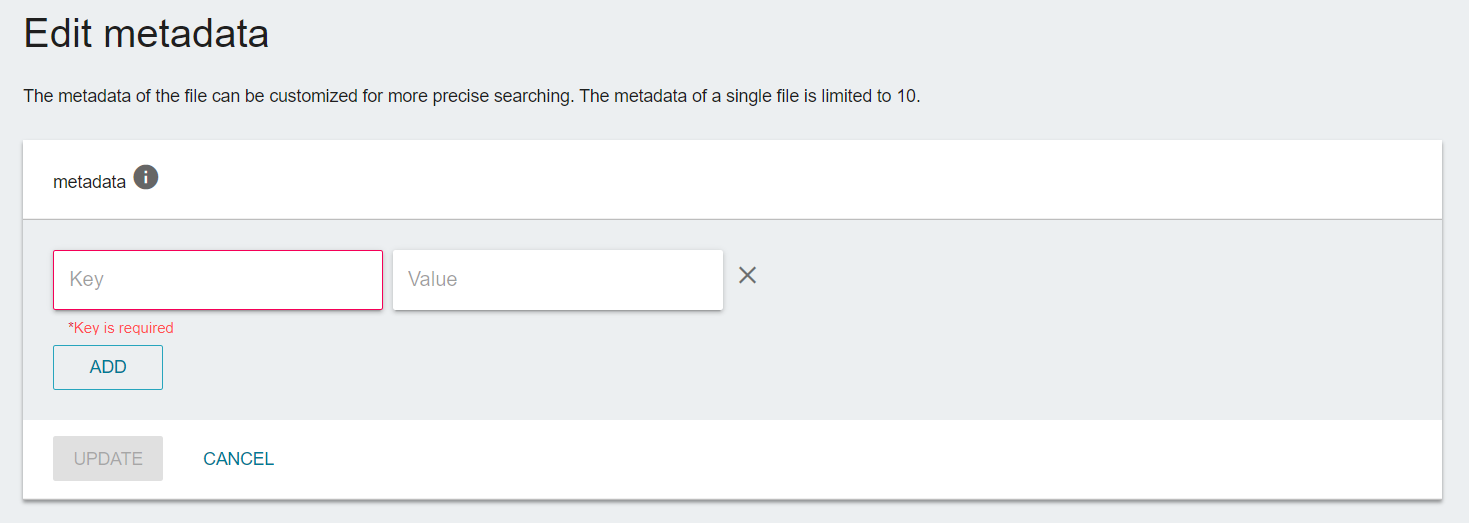Screen dimensions: 1469x523
Task: Click the "Edit metadata" page heading
Action: coord(146,34)
